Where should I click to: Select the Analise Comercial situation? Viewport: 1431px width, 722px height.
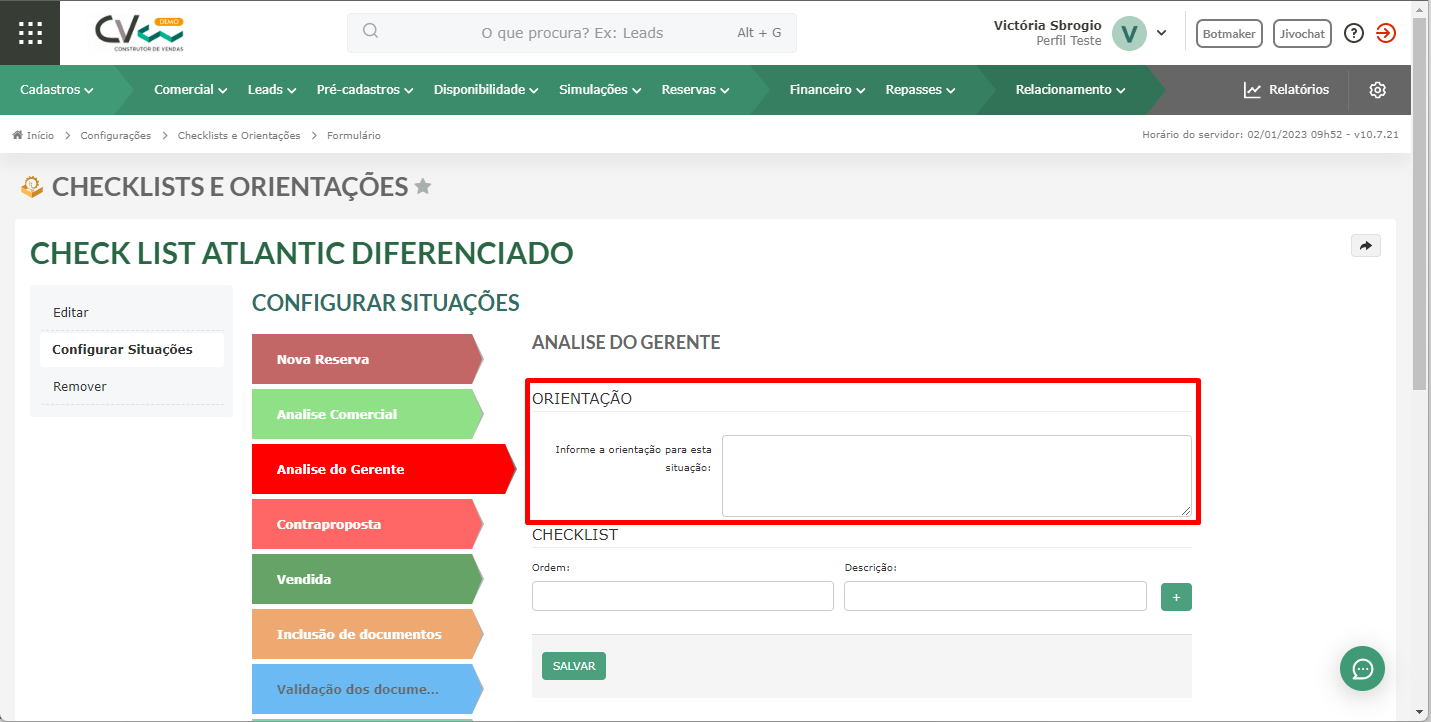coord(367,414)
